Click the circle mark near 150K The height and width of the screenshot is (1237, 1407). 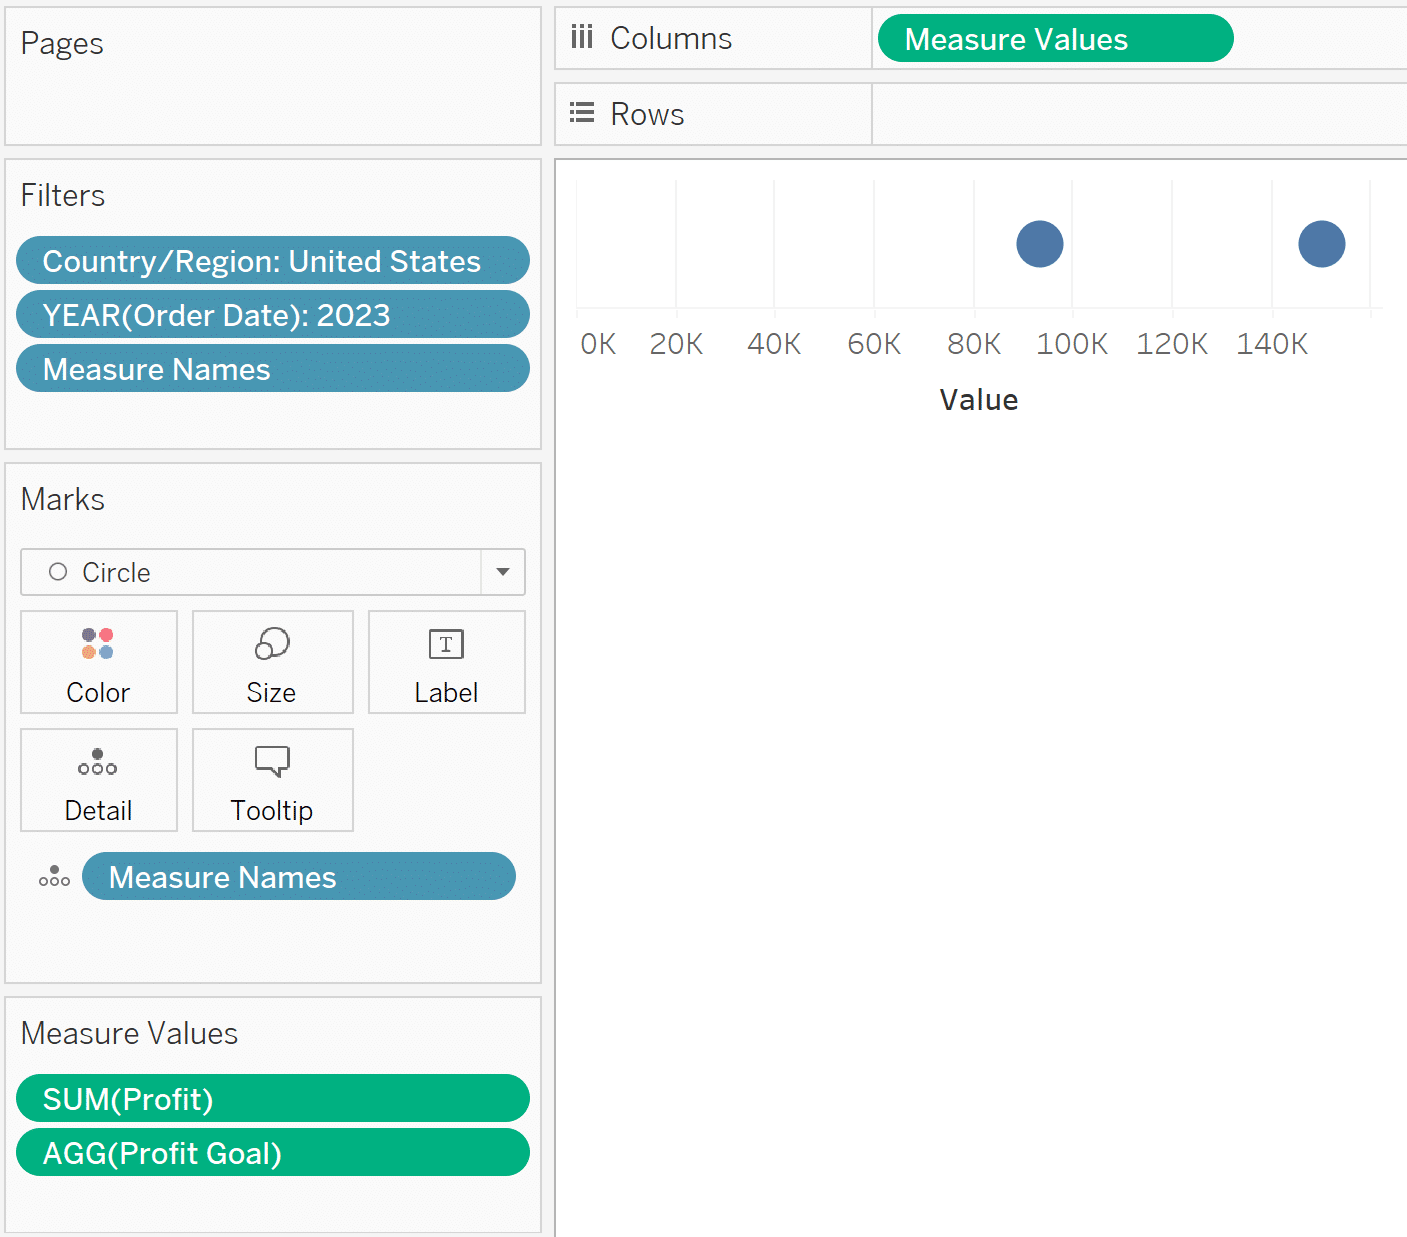click(x=1322, y=244)
